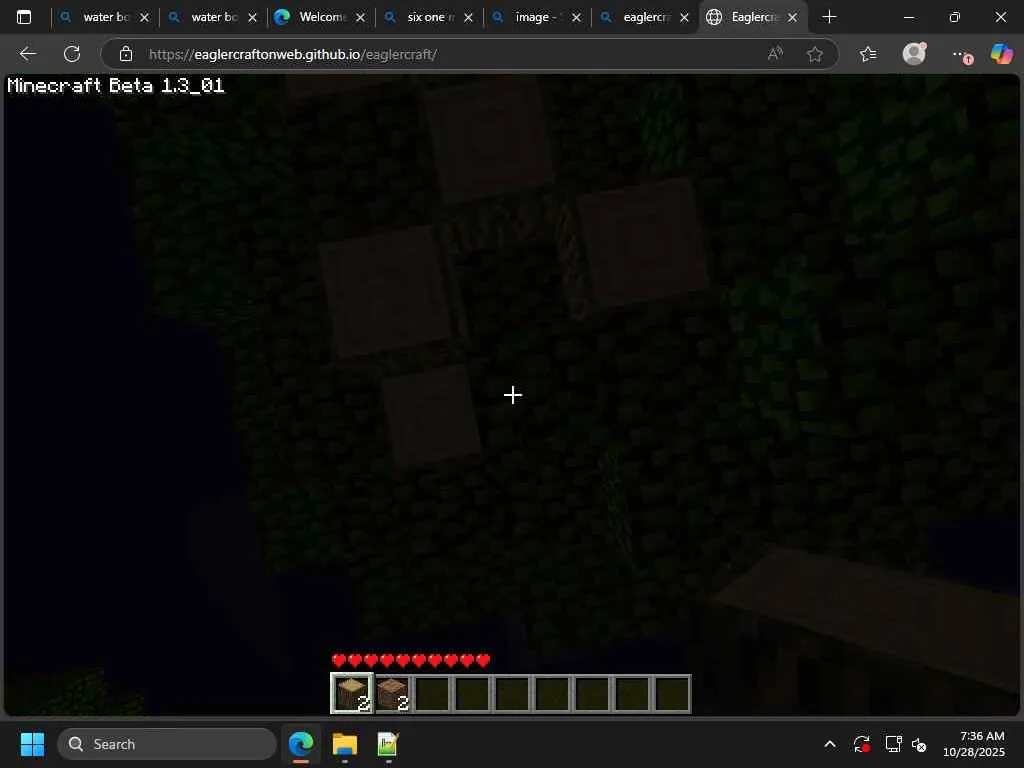Open the Notepad++ taskbar icon

point(388,744)
